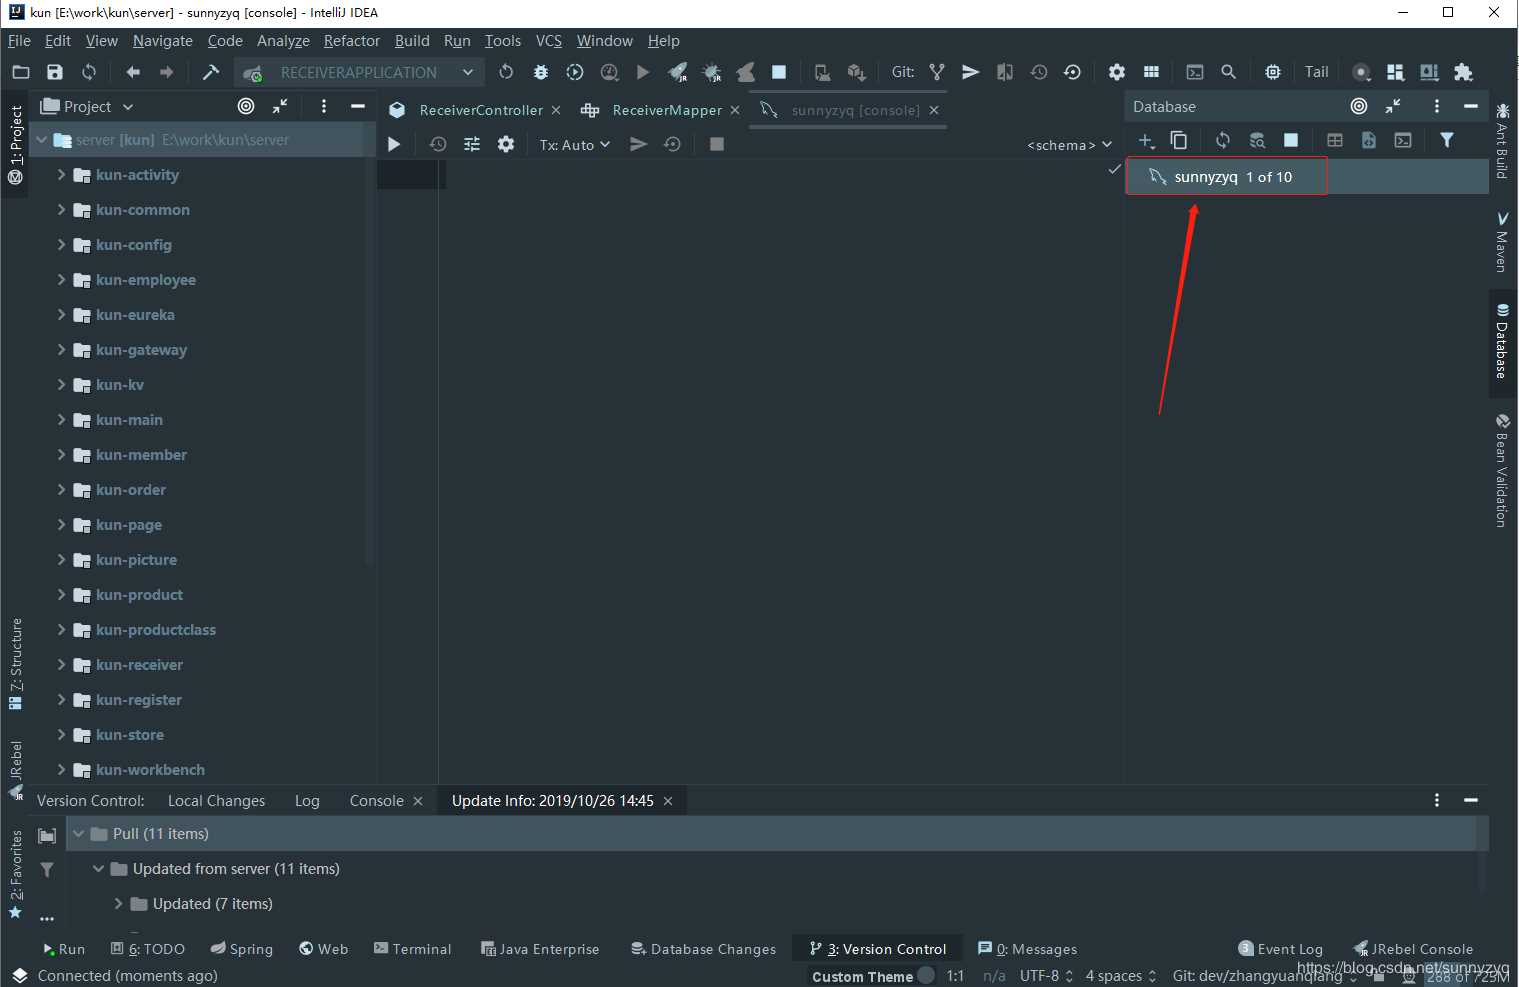Click the Debug bug icon

(541, 72)
